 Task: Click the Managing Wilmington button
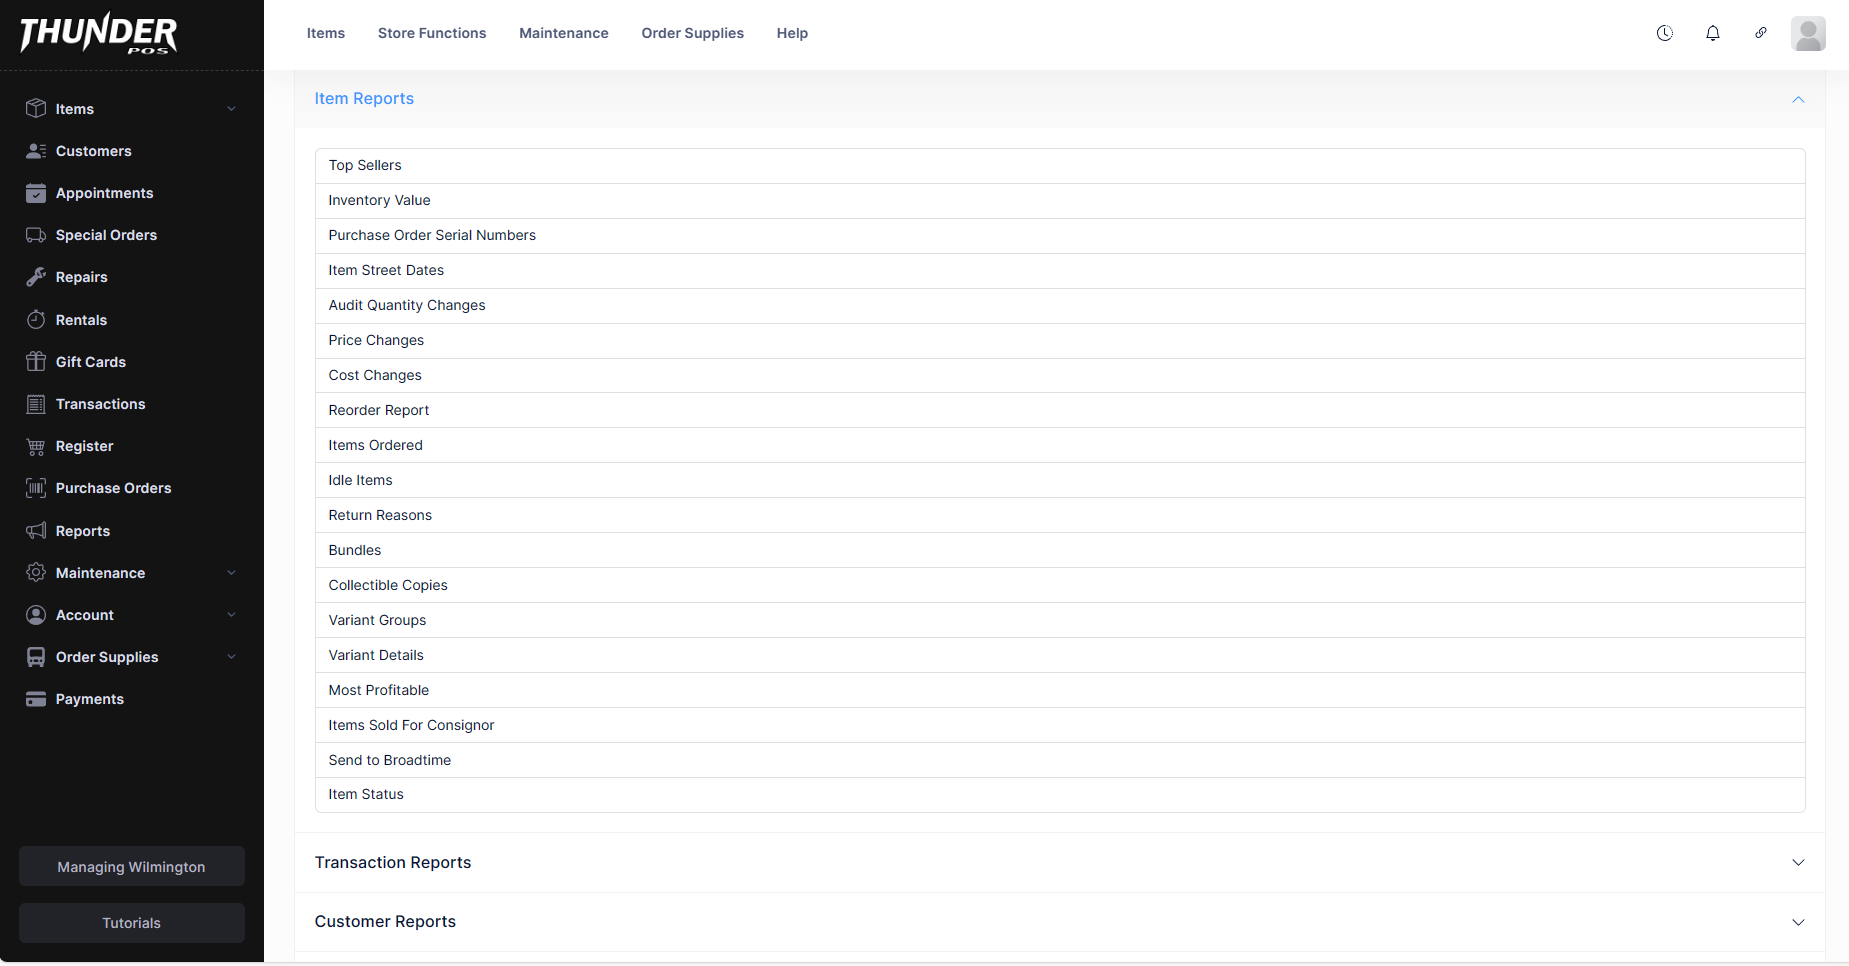[x=131, y=867]
